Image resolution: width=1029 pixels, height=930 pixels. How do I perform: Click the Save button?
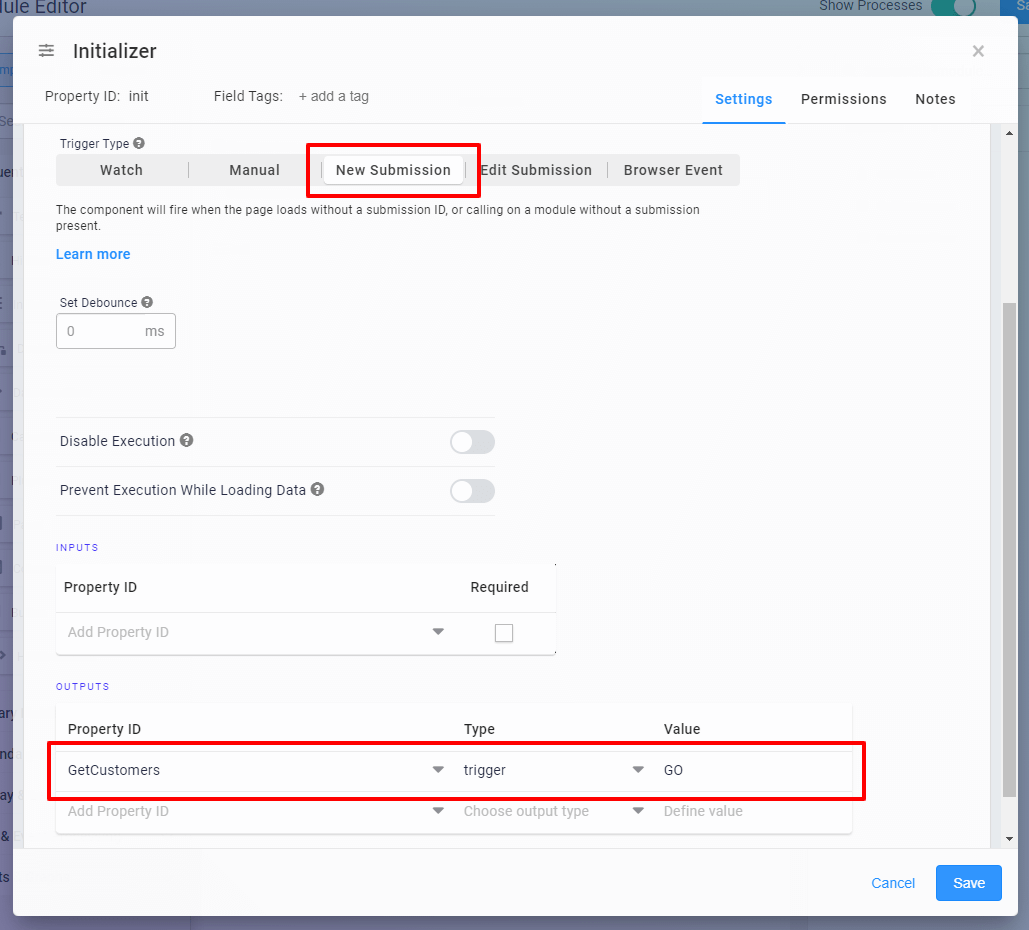pos(968,883)
